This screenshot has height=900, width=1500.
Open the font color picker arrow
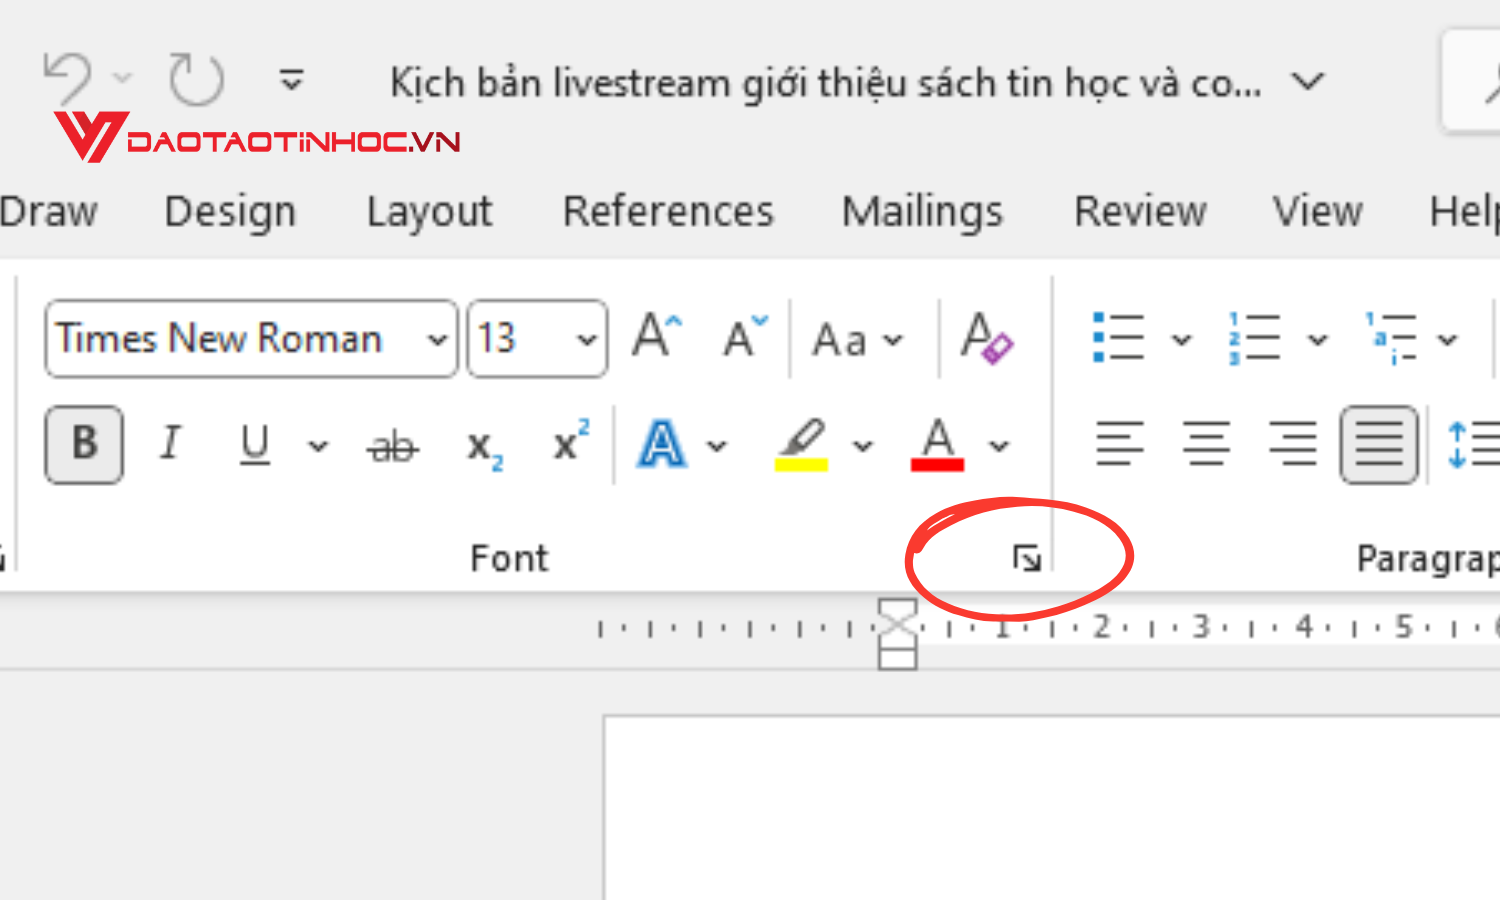[x=999, y=446]
